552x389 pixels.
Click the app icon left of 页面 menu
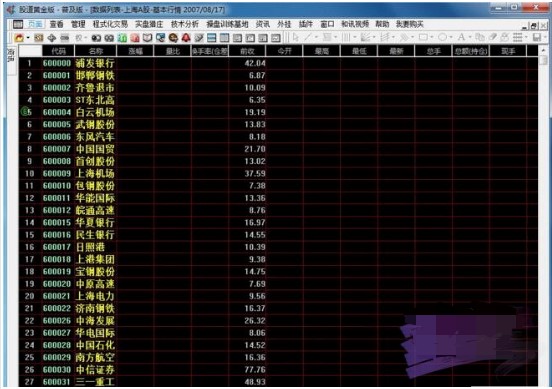(18, 24)
